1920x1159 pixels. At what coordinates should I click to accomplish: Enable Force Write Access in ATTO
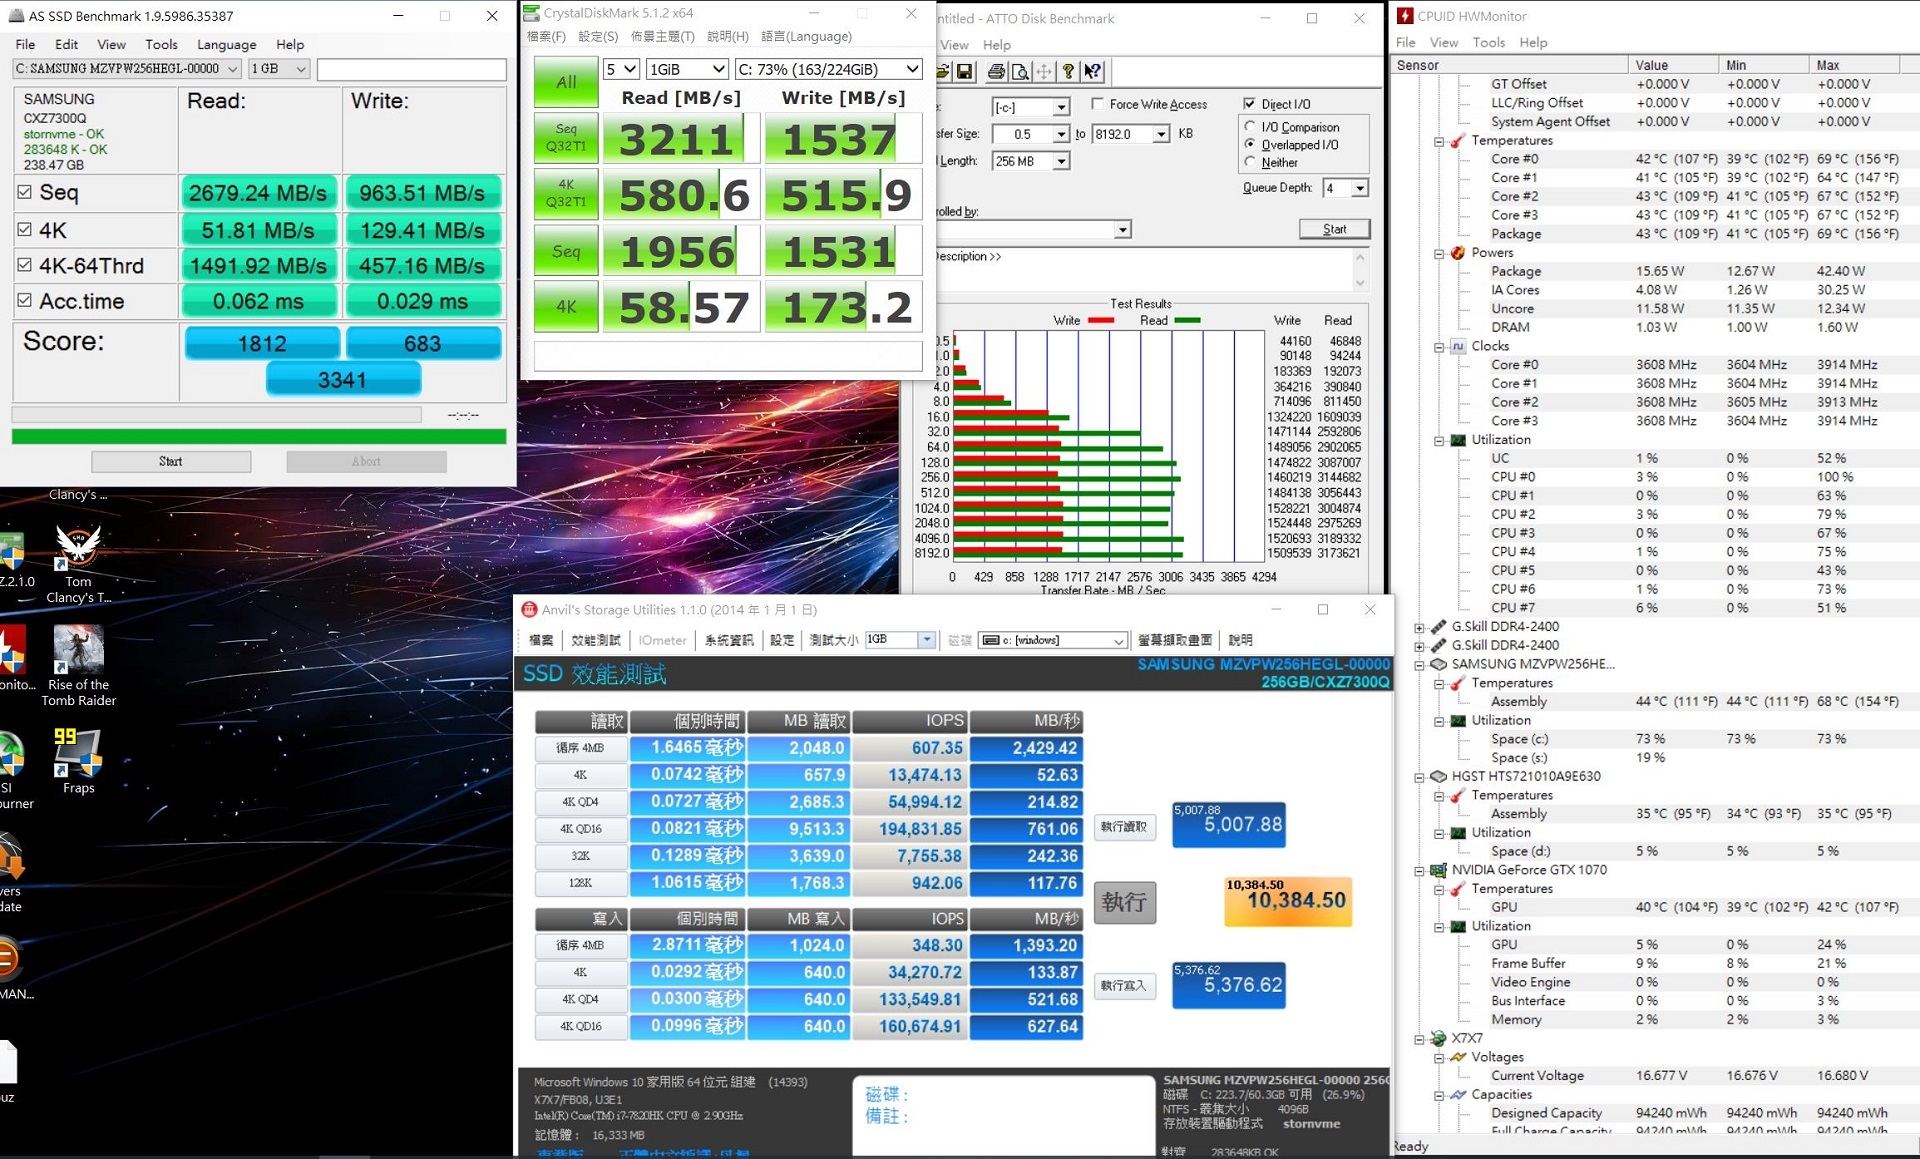point(1098,104)
